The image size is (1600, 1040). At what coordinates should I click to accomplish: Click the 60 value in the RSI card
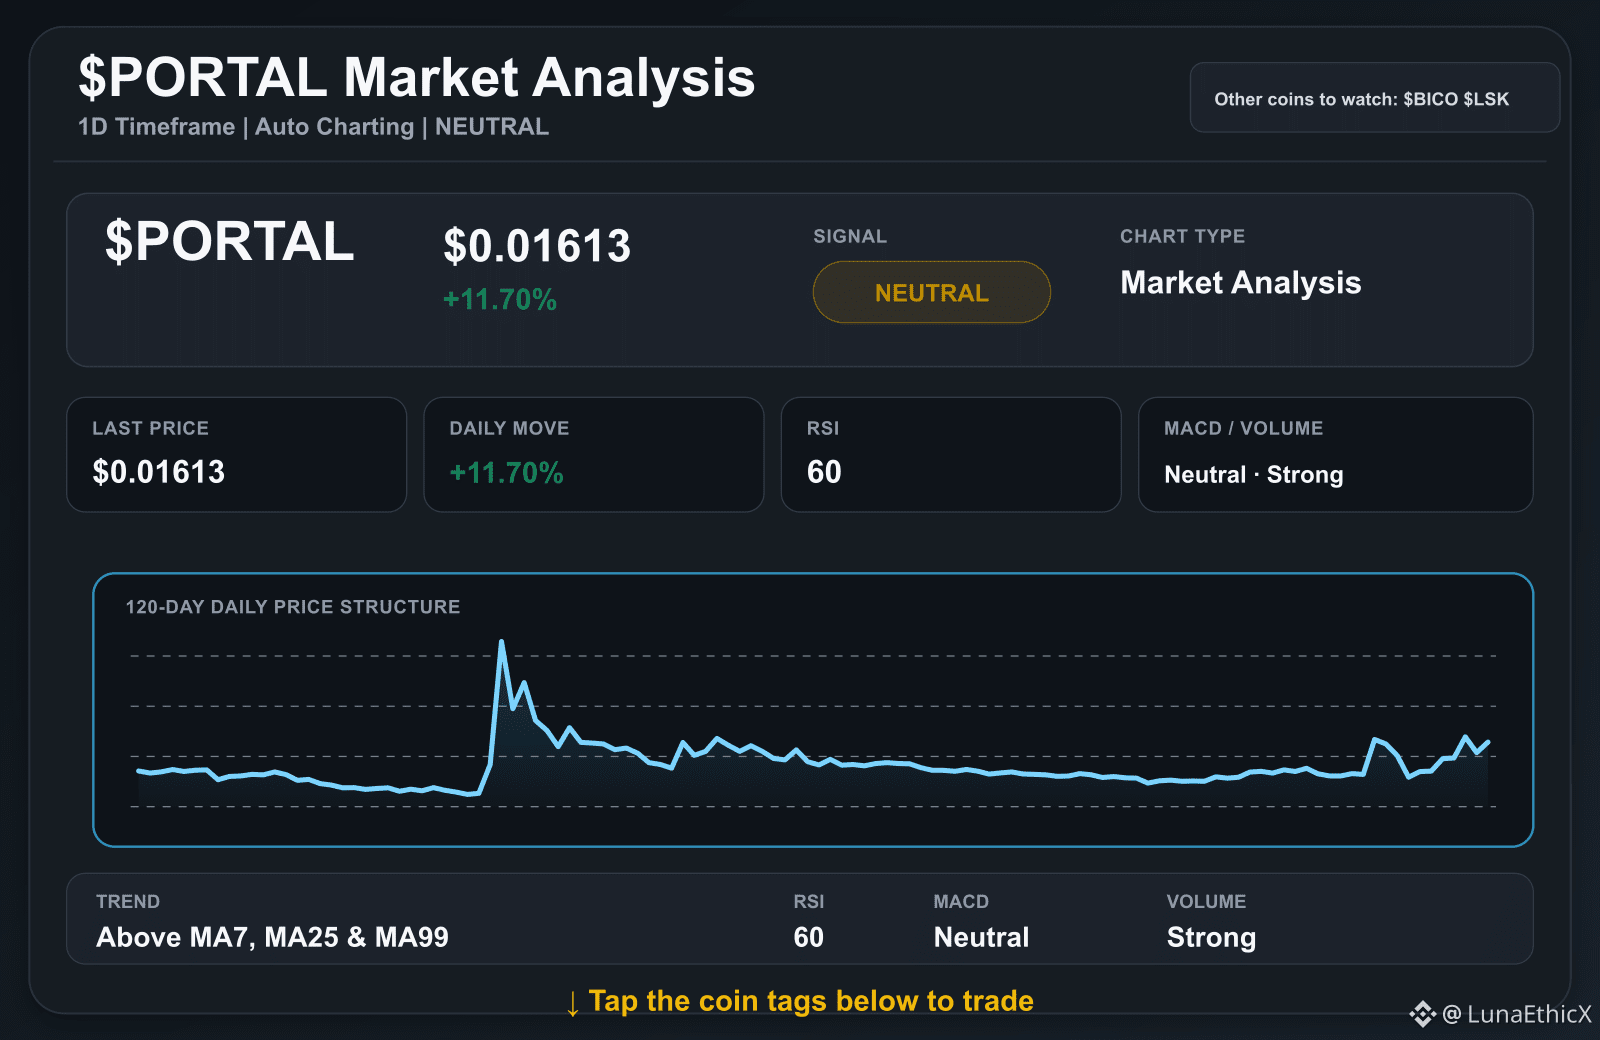824,472
